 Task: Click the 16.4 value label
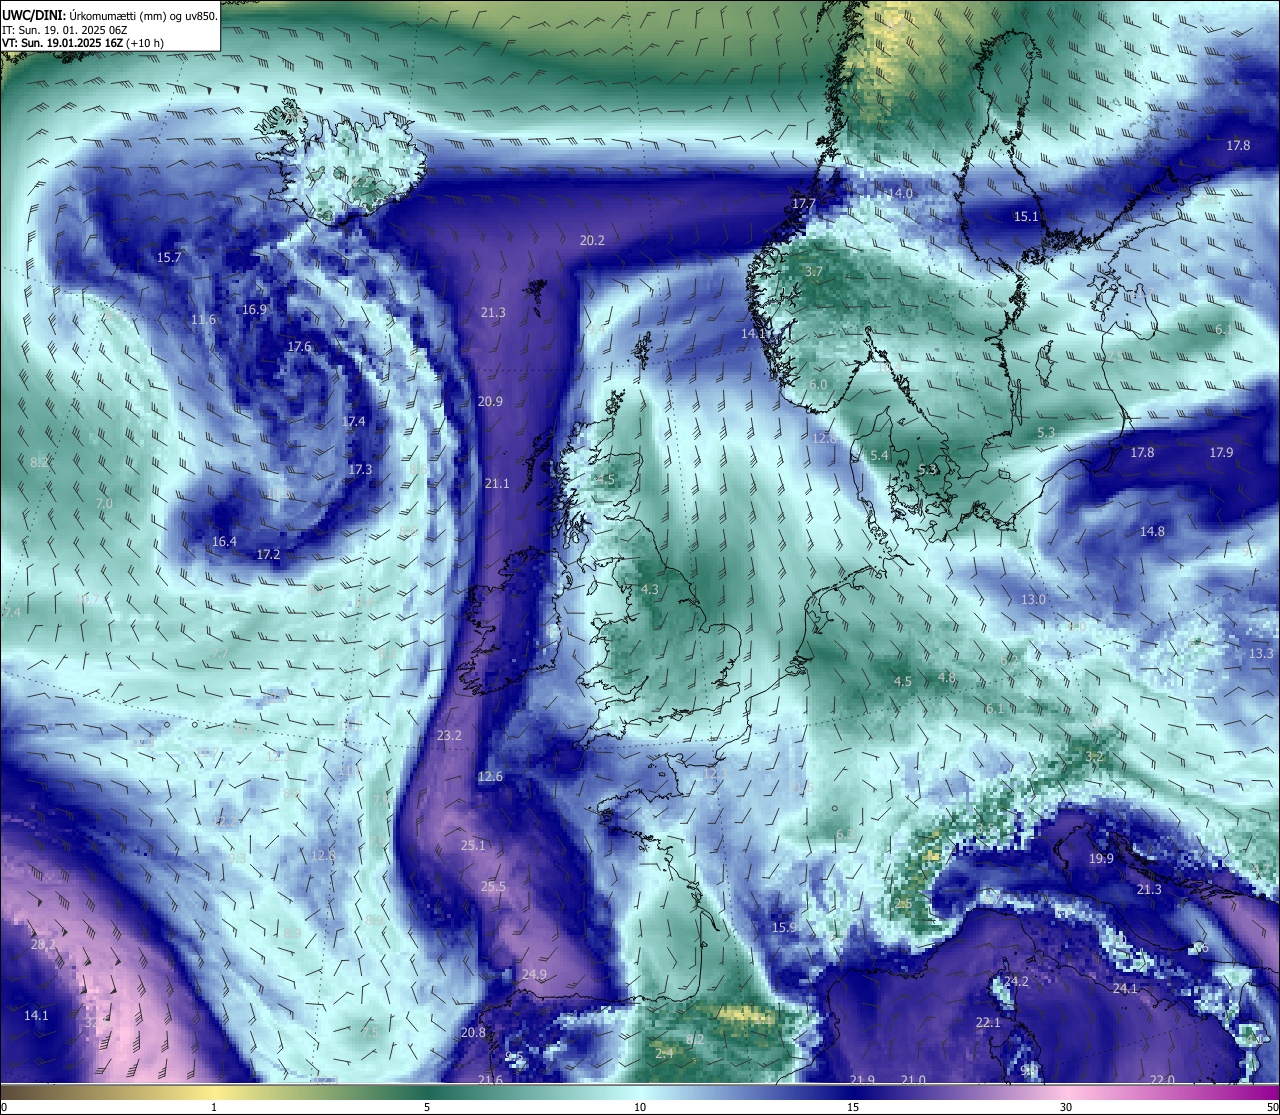click(x=224, y=541)
